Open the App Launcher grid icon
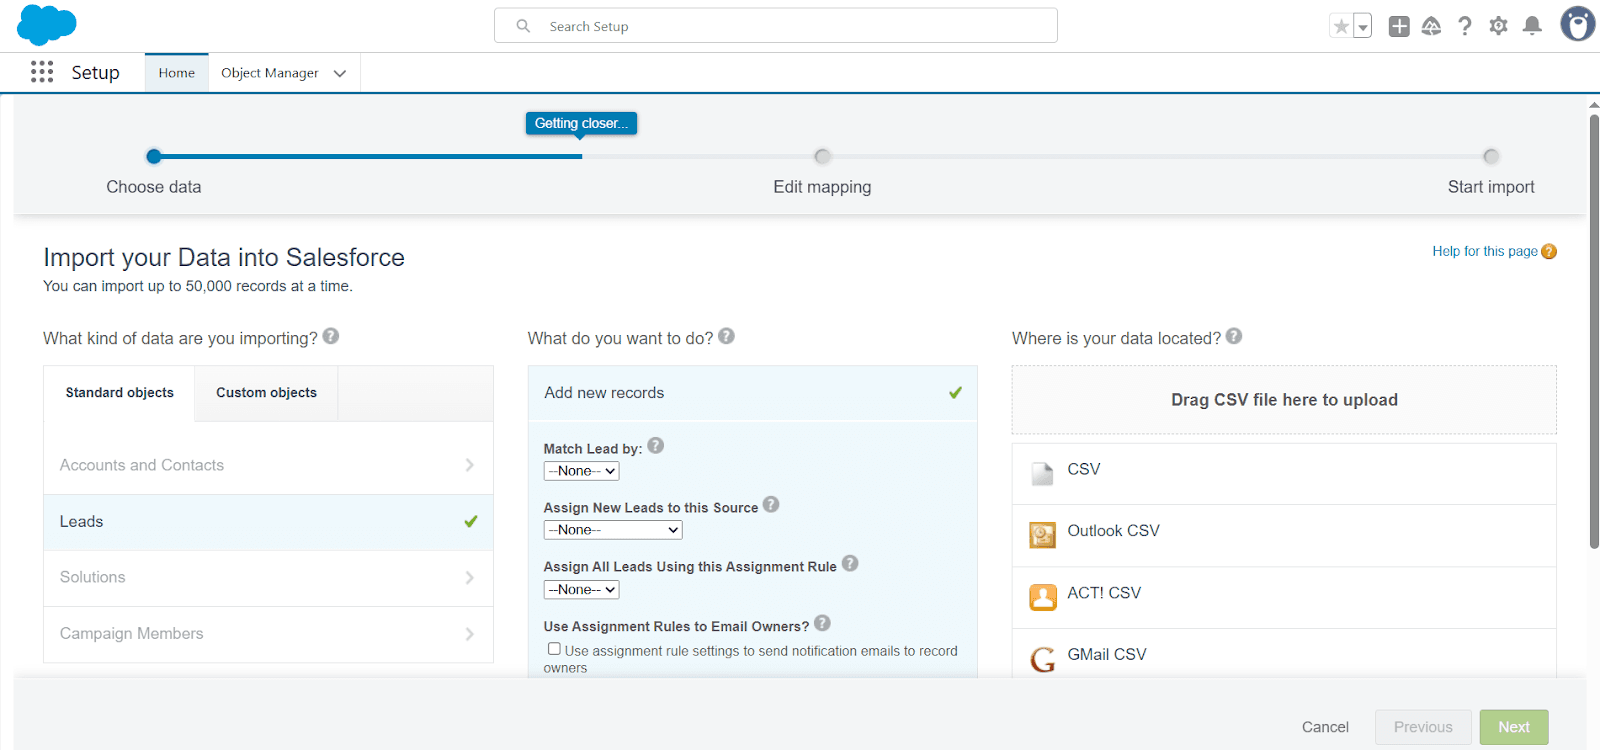1600x750 pixels. pos(42,72)
